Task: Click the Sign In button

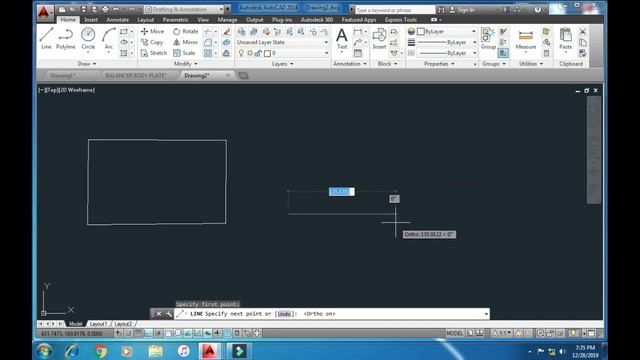Action: (x=462, y=9)
